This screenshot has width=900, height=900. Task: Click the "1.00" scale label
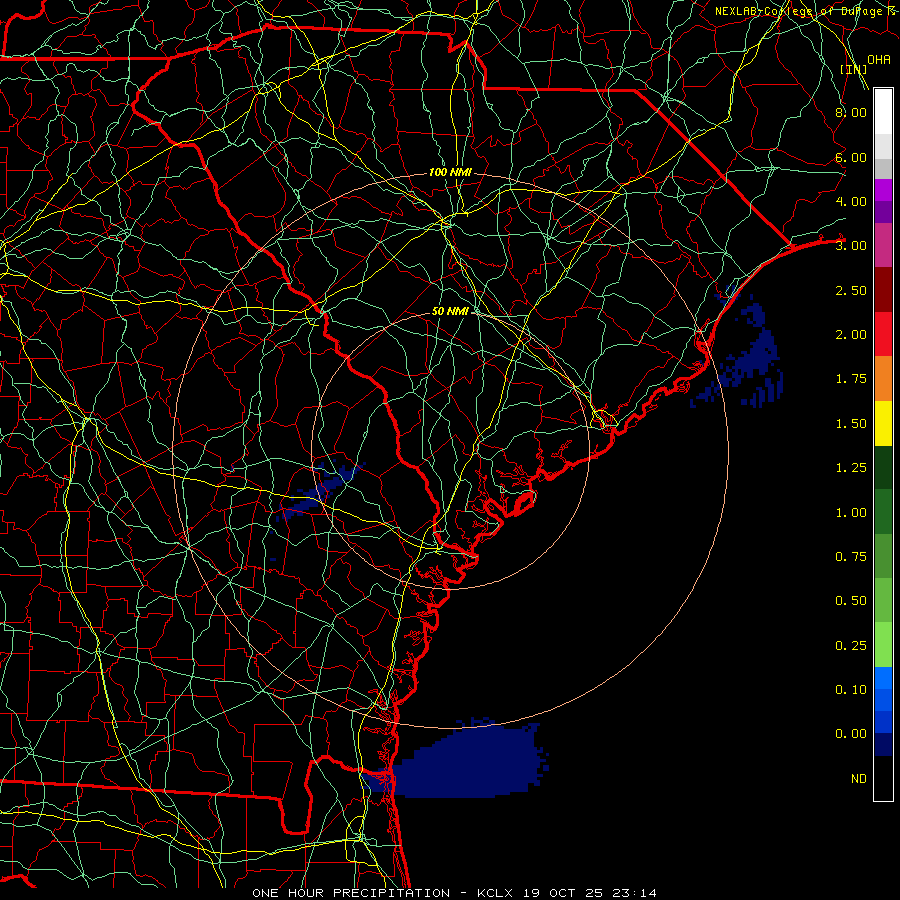(x=851, y=513)
